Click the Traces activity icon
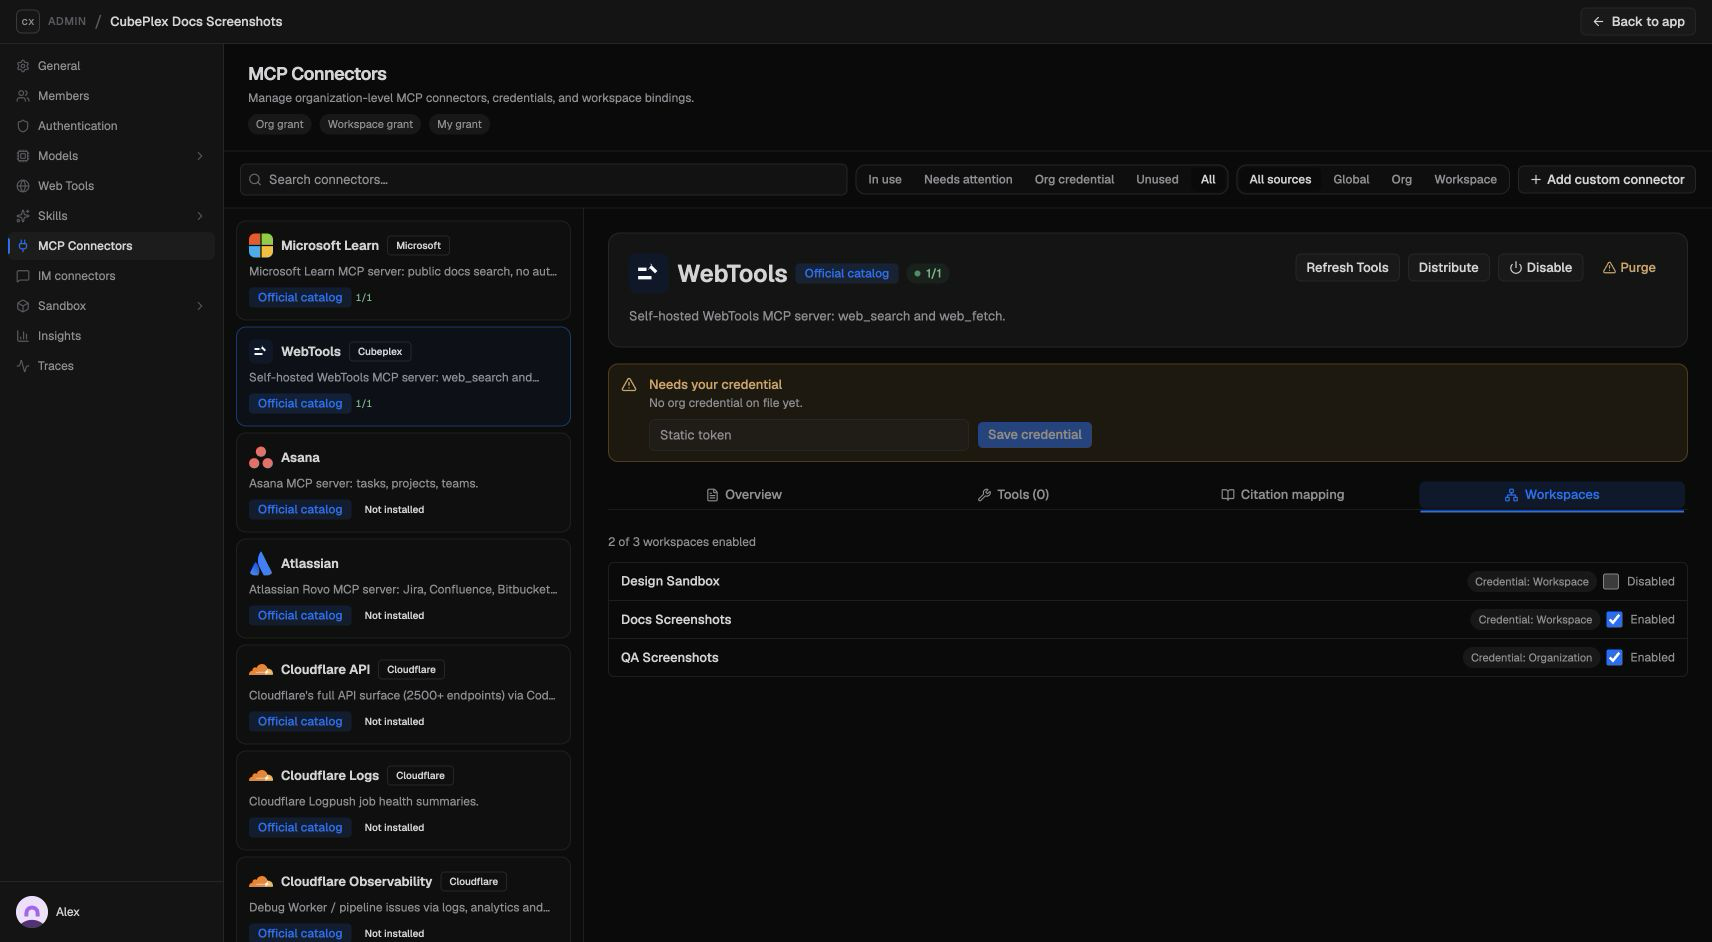1712x942 pixels. pyautogui.click(x=23, y=366)
